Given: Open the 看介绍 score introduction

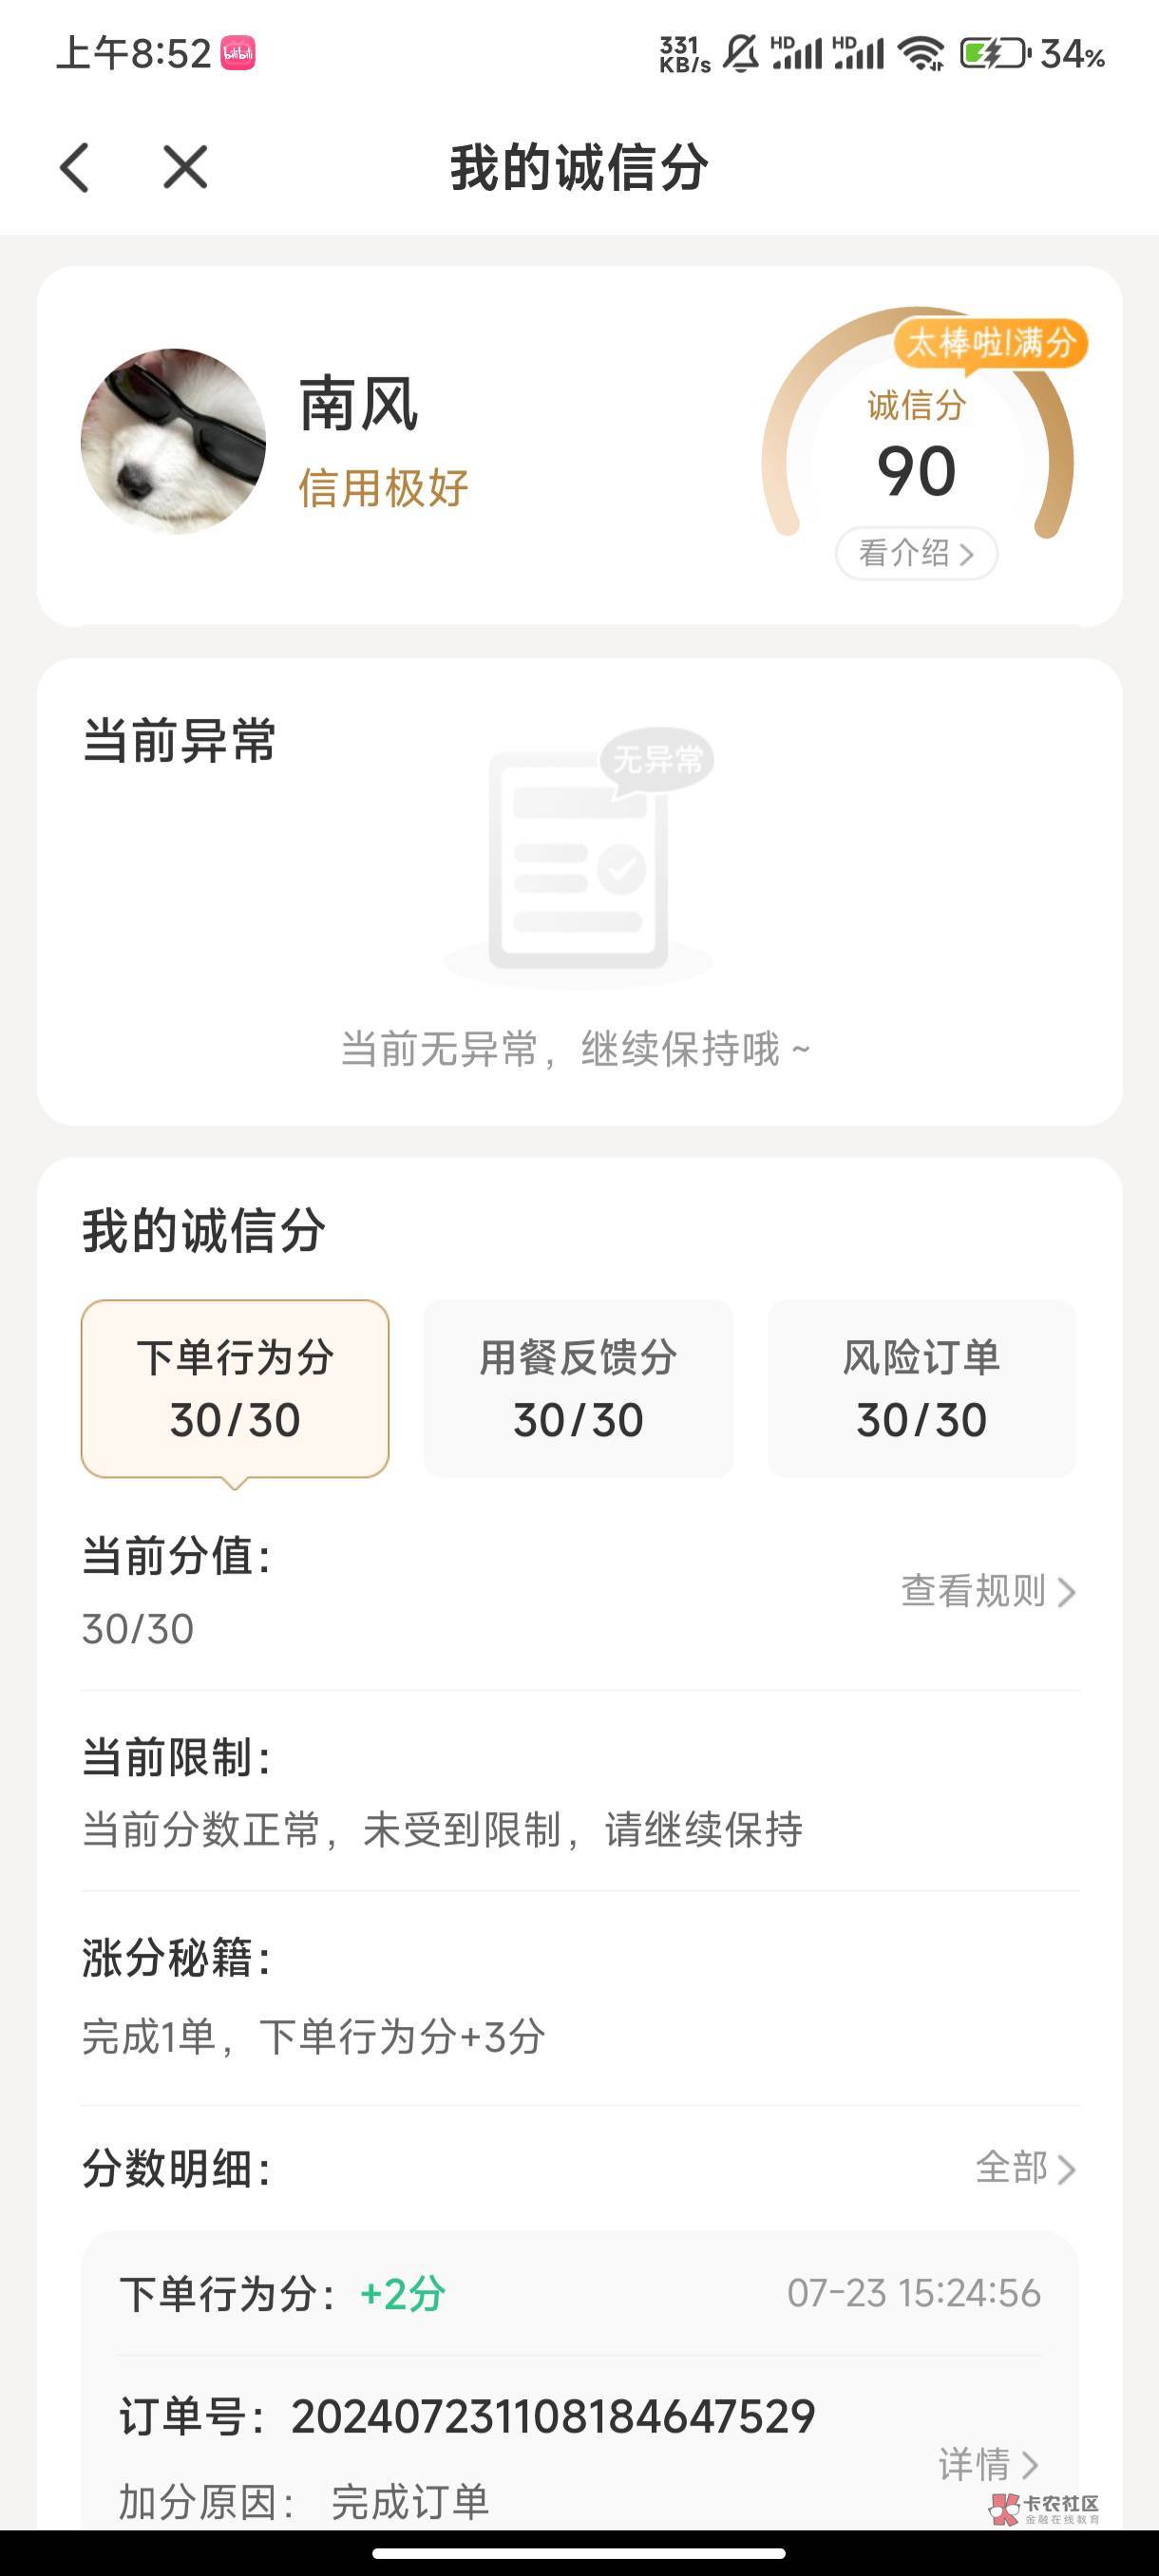Looking at the screenshot, I should pos(916,553).
